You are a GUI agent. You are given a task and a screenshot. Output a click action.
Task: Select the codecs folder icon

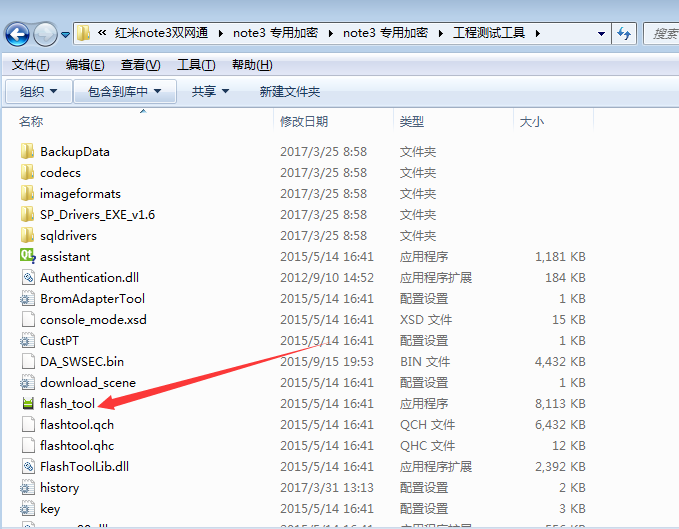pos(27,172)
